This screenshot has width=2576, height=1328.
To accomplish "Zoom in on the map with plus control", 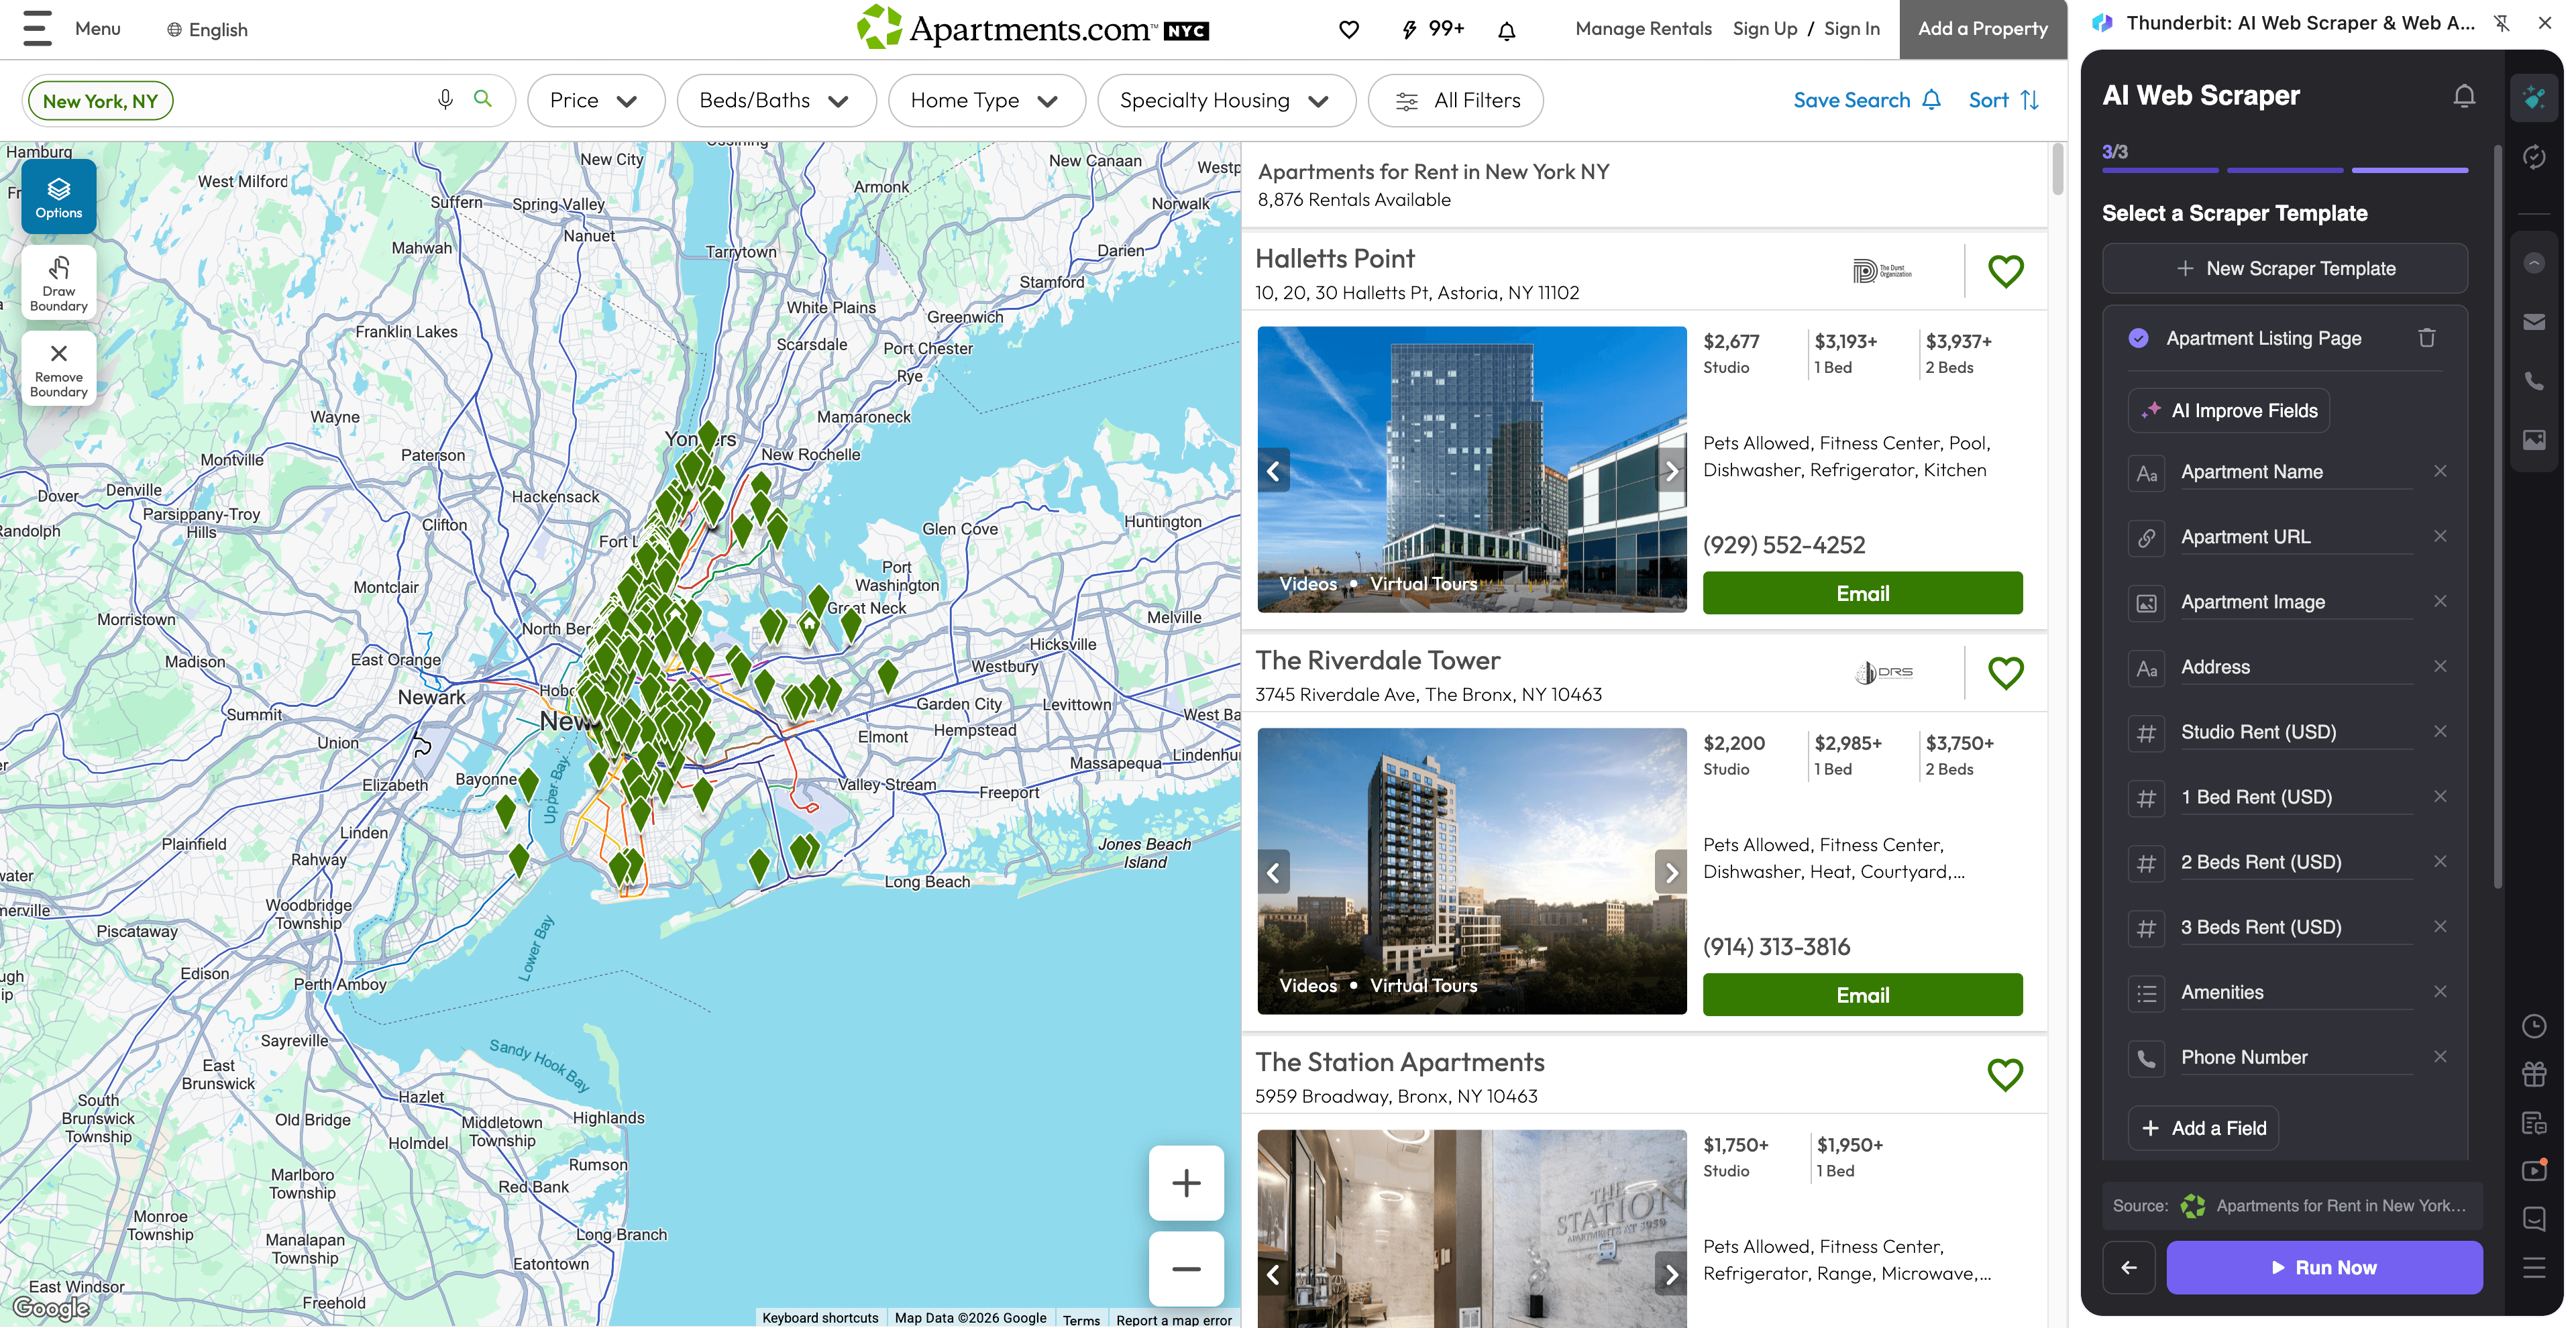I will point(1186,1183).
